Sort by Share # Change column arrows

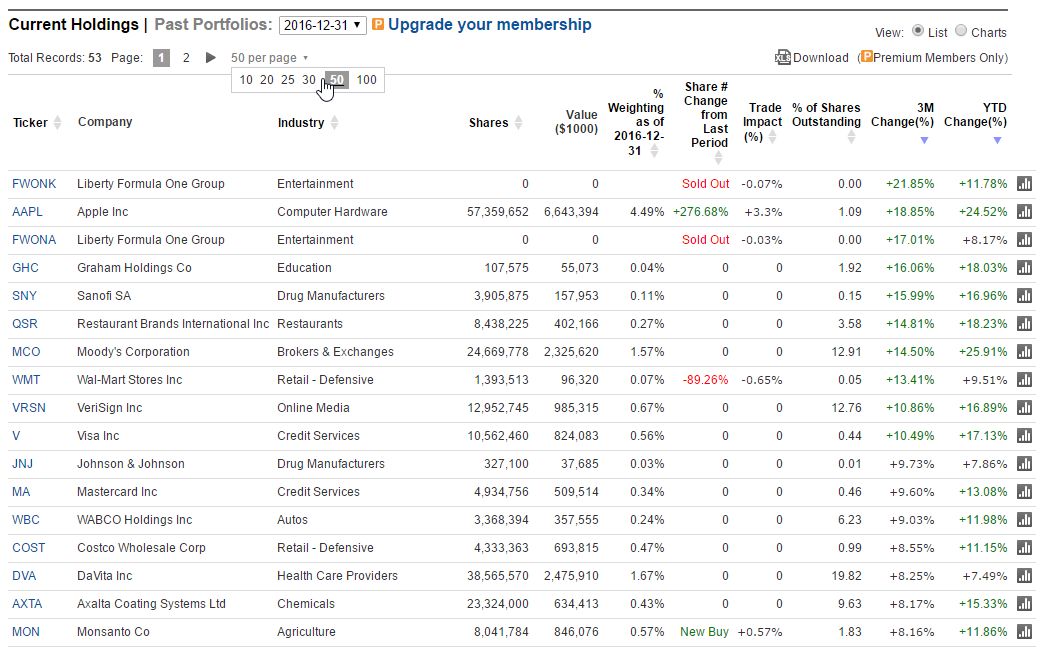pos(718,158)
